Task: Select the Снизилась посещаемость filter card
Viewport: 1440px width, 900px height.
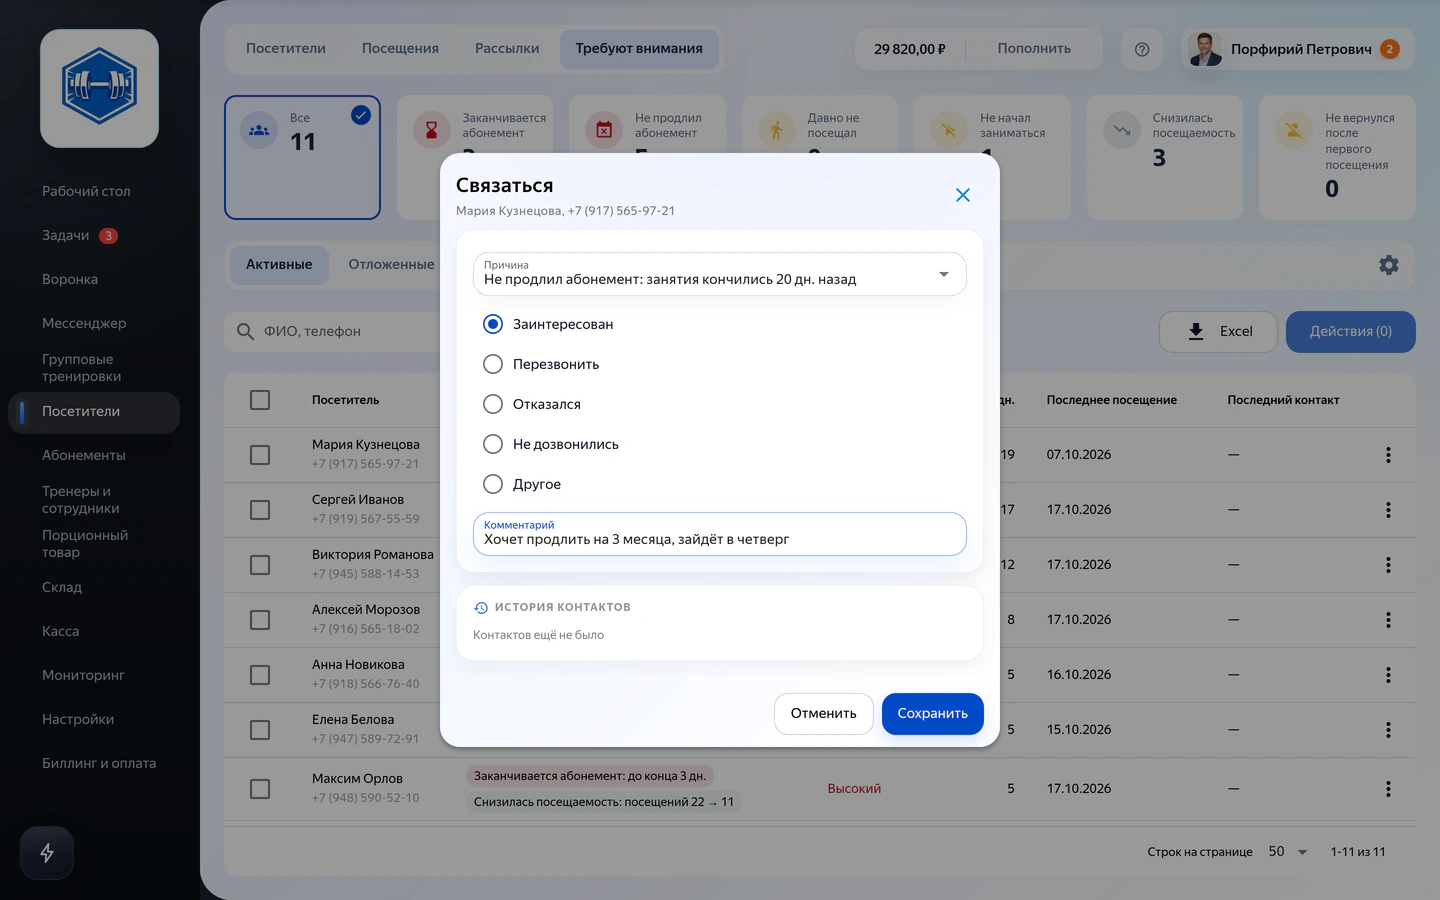Action: [1165, 157]
